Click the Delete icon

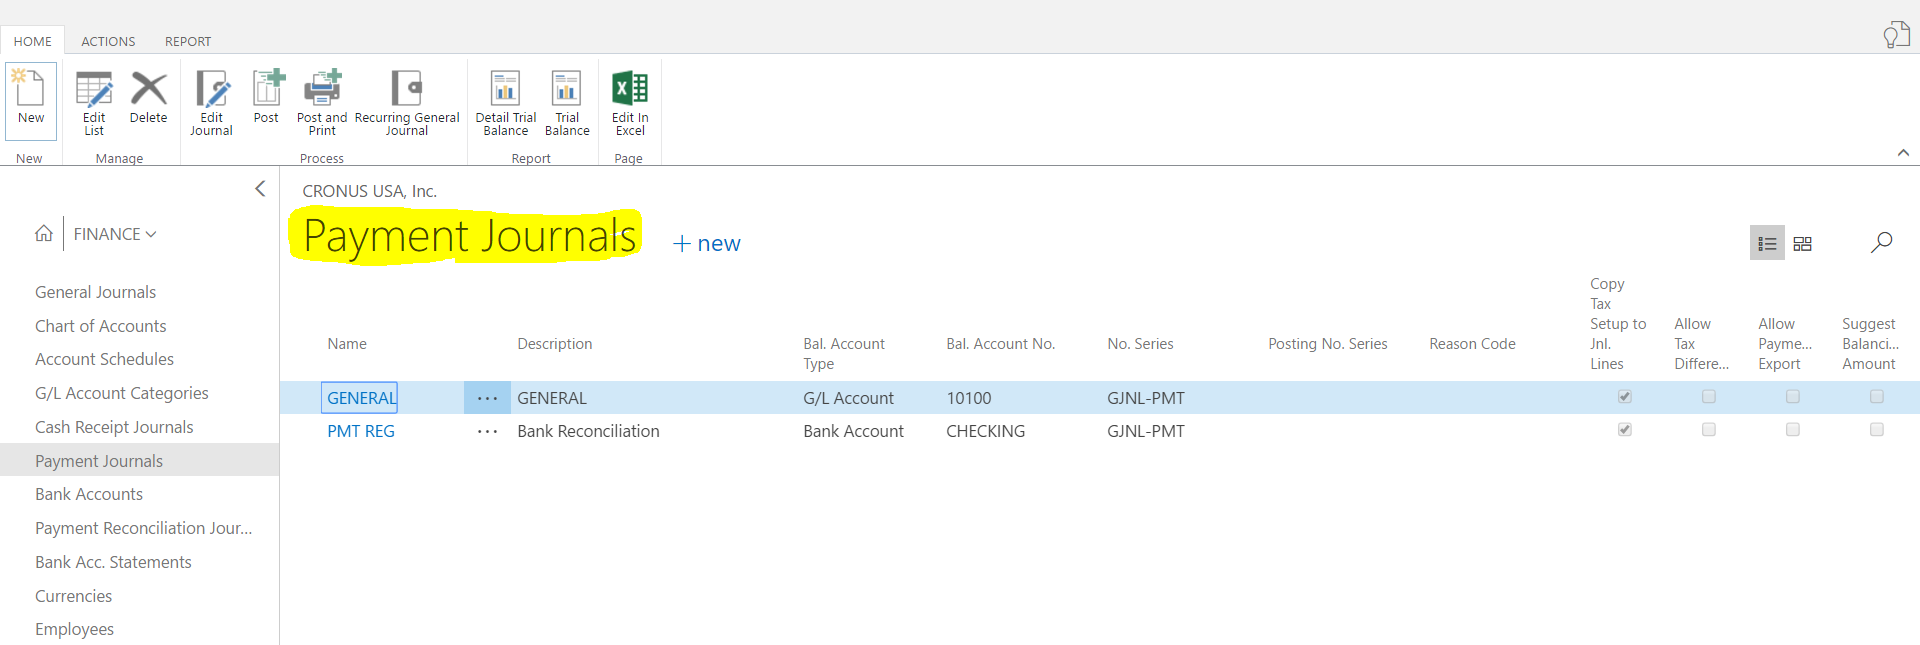tap(149, 97)
